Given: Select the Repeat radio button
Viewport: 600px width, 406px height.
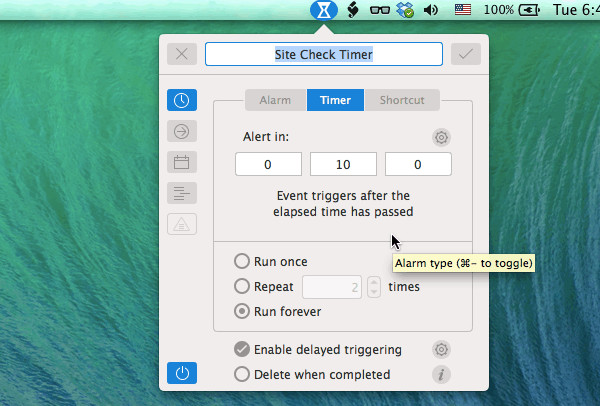Looking at the screenshot, I should coord(242,286).
